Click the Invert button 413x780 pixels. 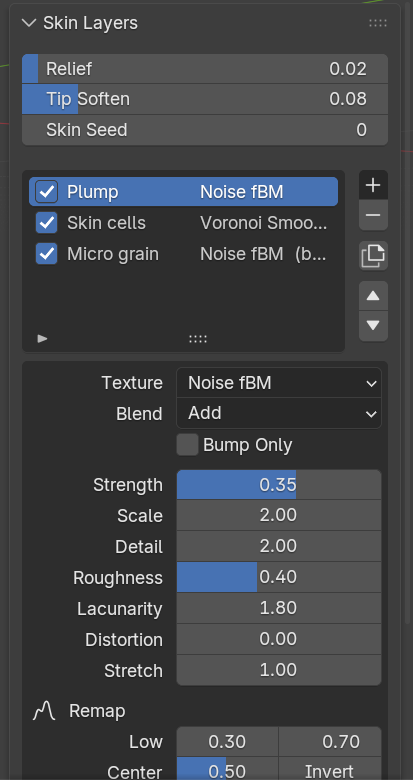tap(330, 770)
